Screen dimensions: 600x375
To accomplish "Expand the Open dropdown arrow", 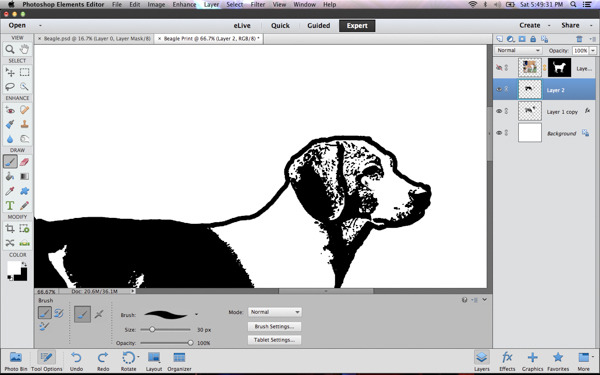I will (x=40, y=26).
